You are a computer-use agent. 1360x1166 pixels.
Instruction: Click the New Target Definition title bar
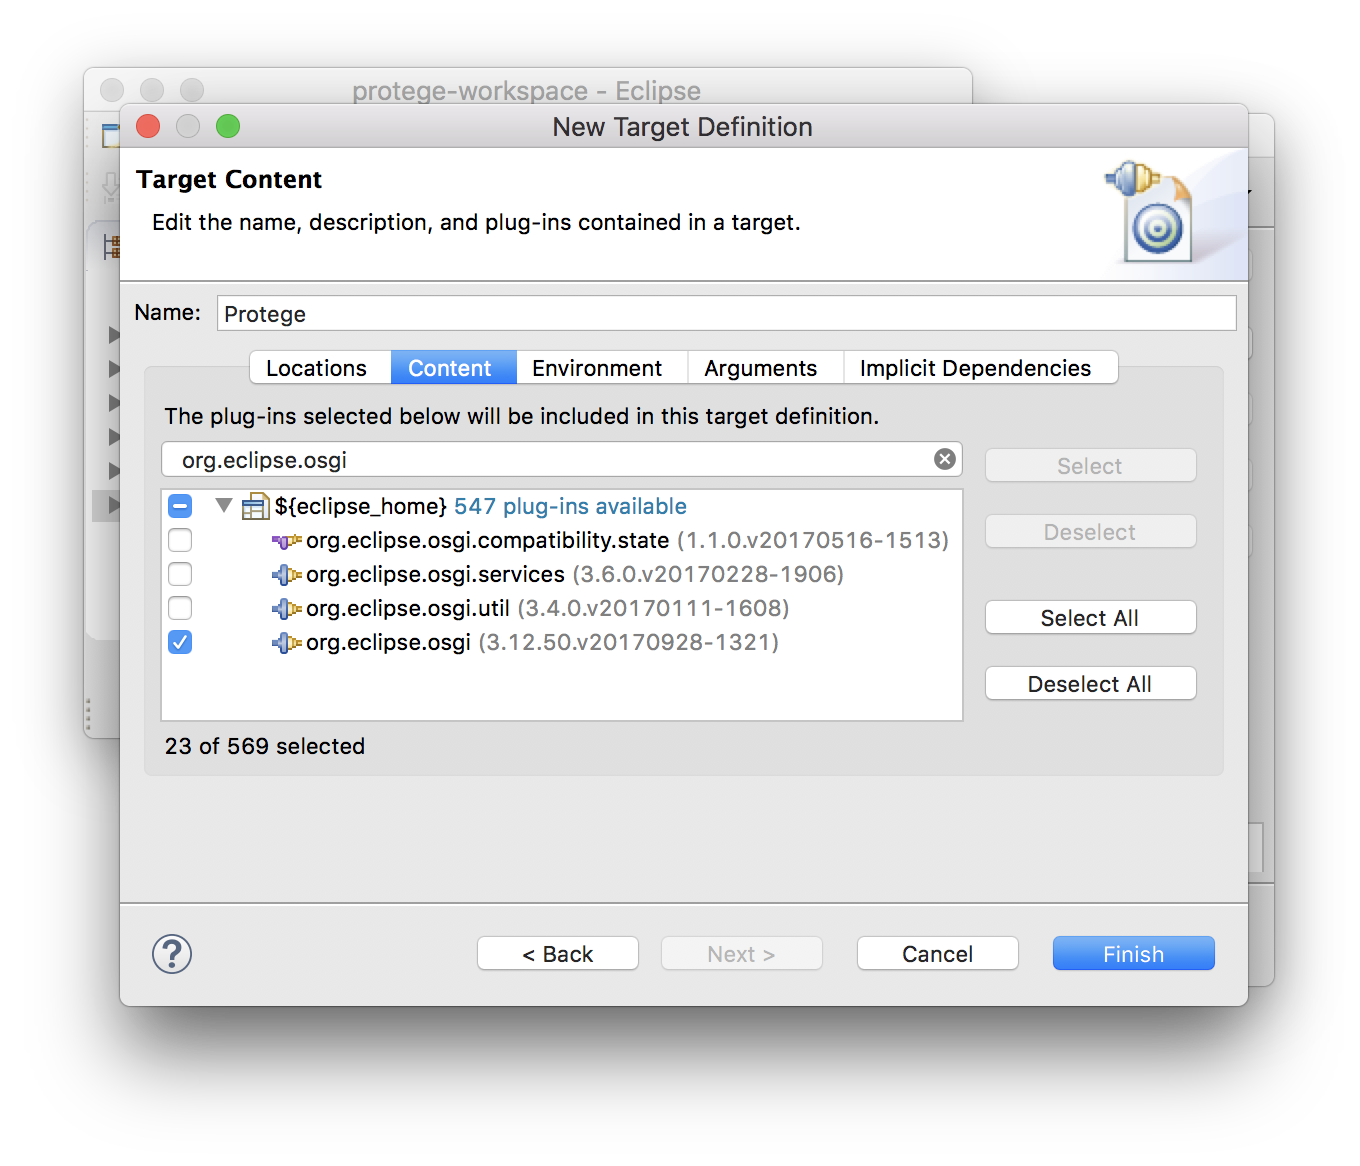(683, 127)
